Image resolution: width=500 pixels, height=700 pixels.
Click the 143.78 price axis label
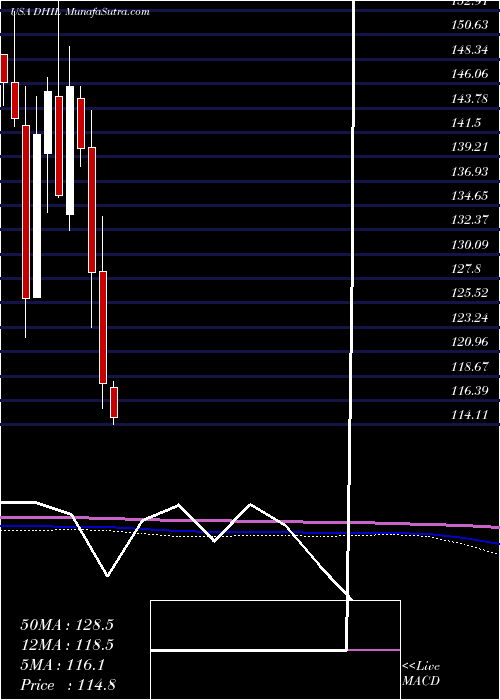[470, 99]
